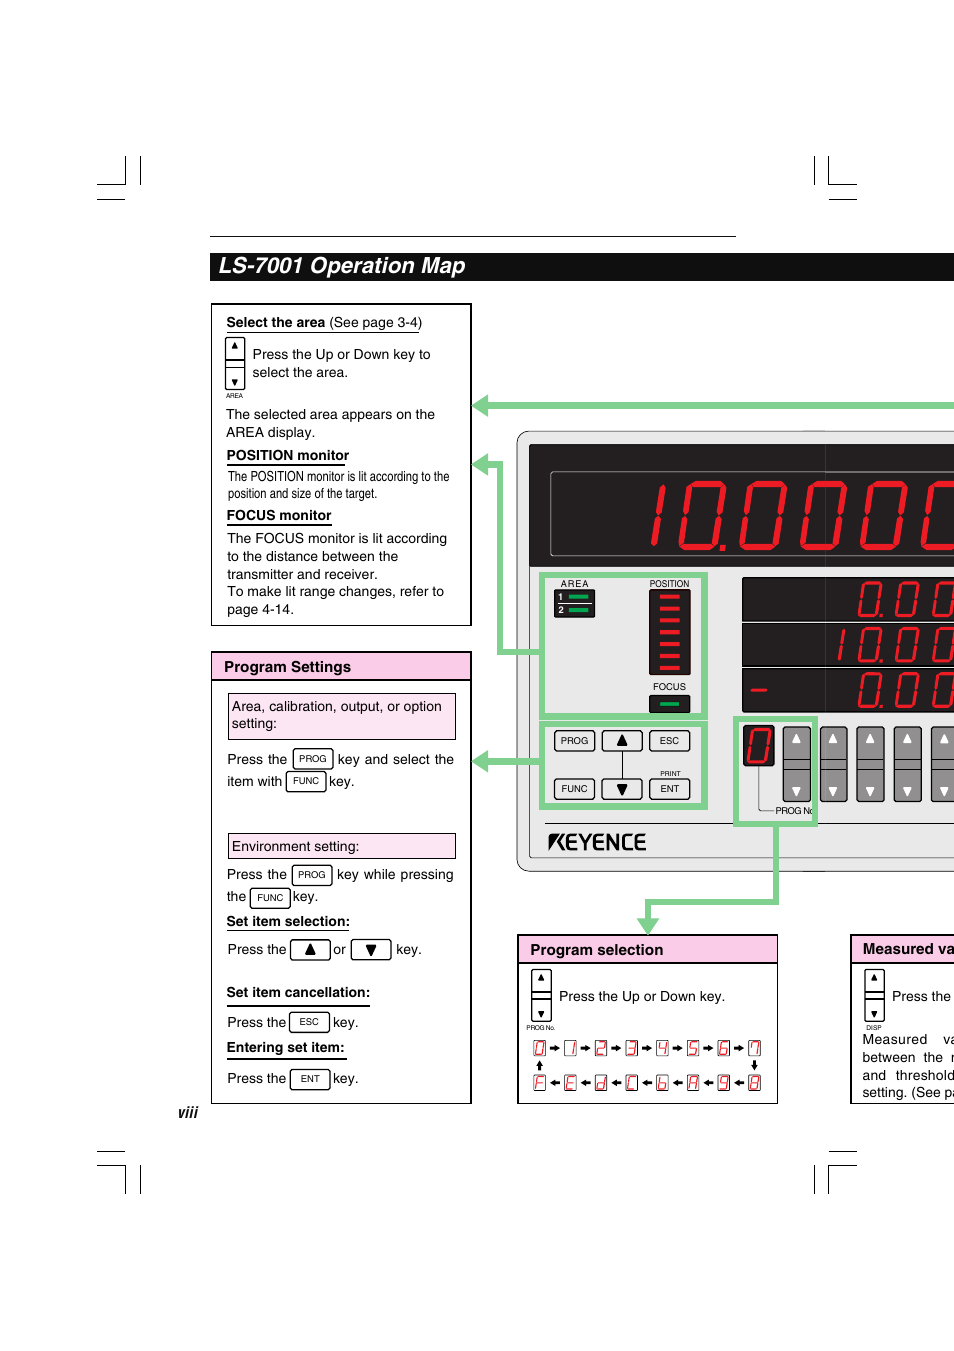
Task: Click the ENT key icon under Entering set item
Action: click(310, 1079)
